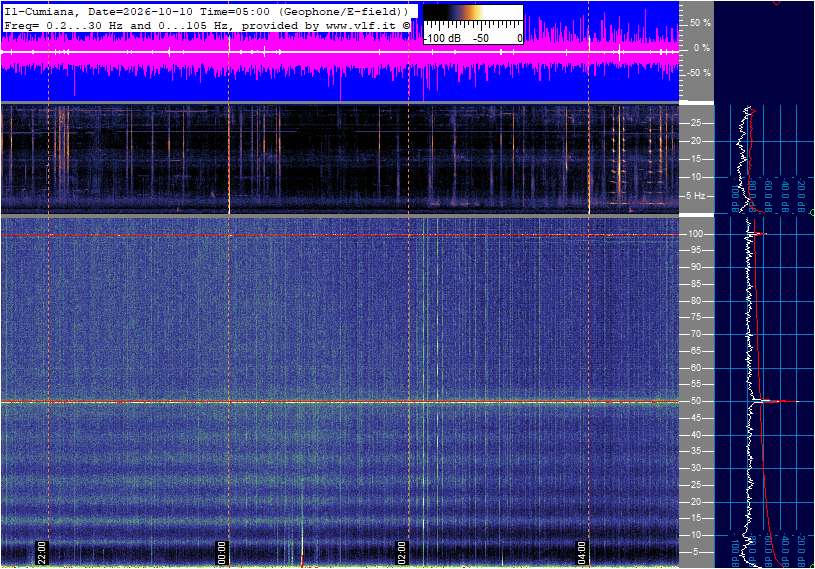Image resolution: width=815 pixels, height=569 pixels.
Task: Click the '40' Hz frequency axis label
Action: tap(696, 435)
